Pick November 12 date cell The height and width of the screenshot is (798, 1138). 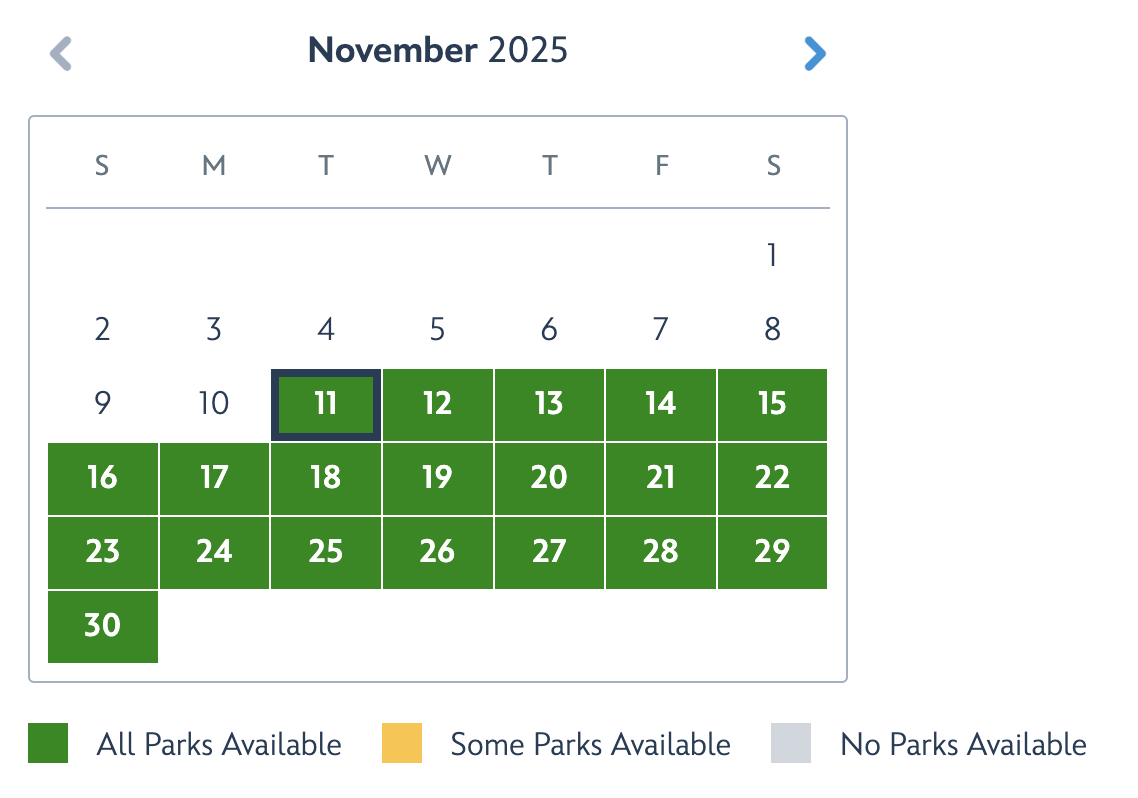point(437,404)
